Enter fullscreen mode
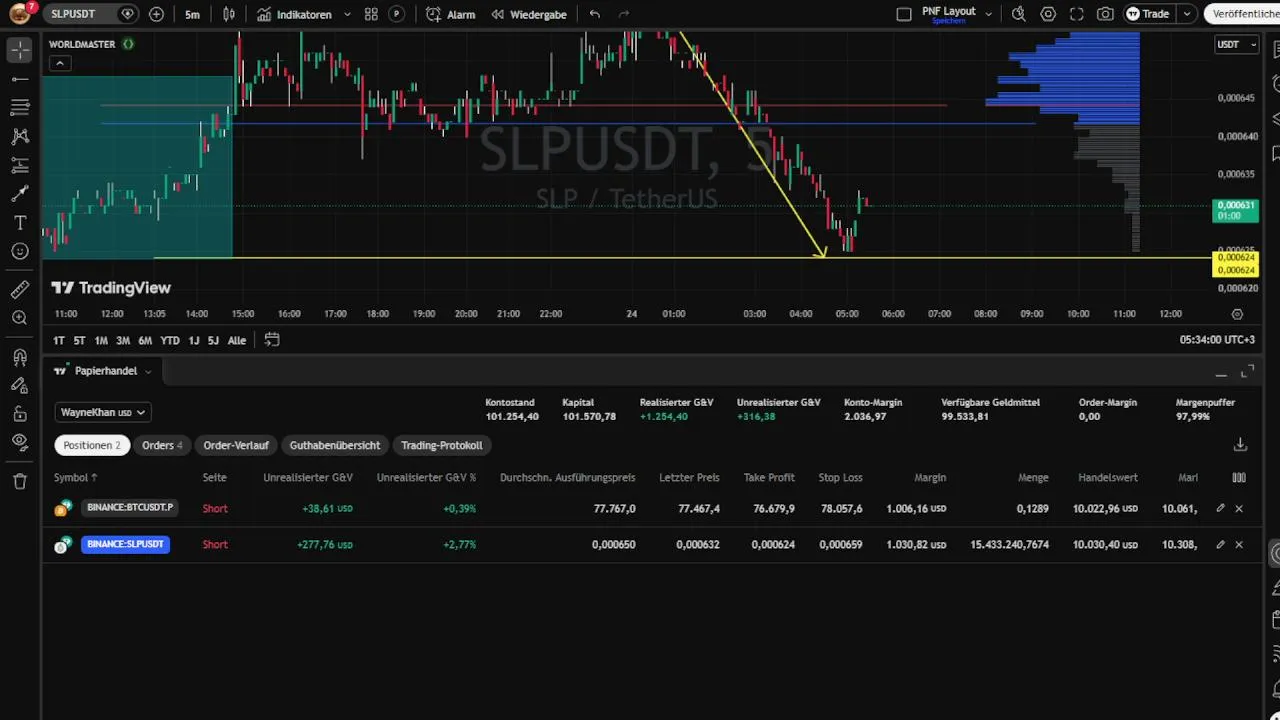 coord(1077,14)
